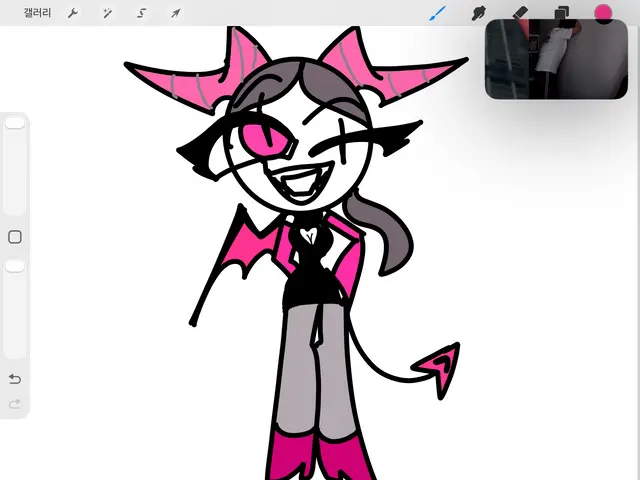Open the 갤러리 (Gallery) view
640x480 pixels.
pos(37,13)
